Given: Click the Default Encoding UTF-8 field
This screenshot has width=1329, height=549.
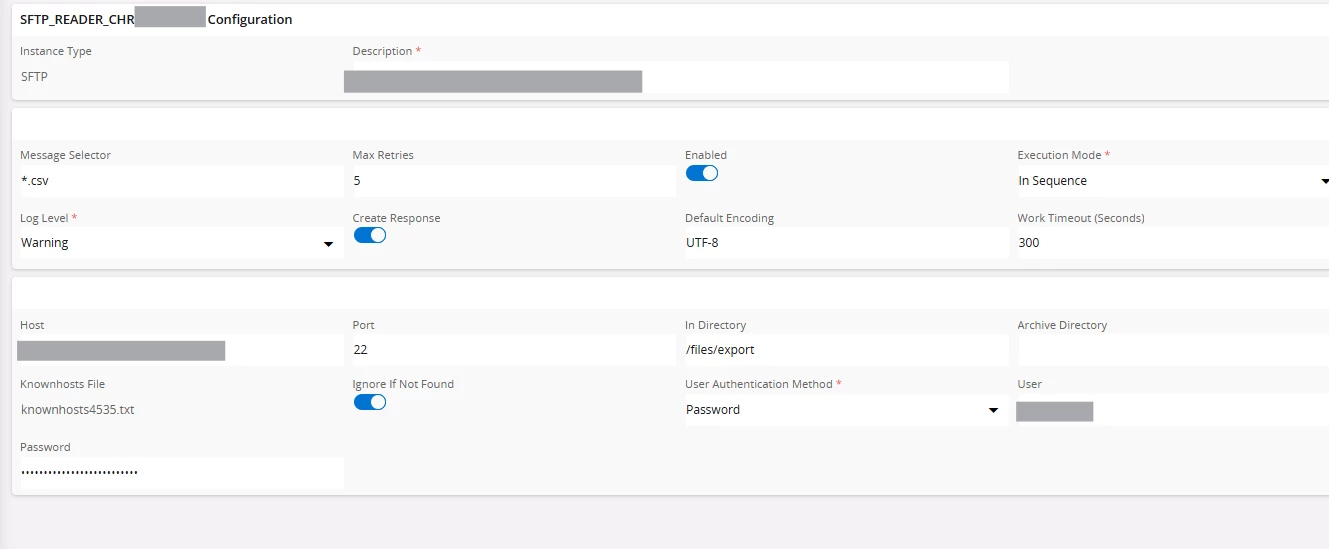Looking at the screenshot, I should (845, 243).
